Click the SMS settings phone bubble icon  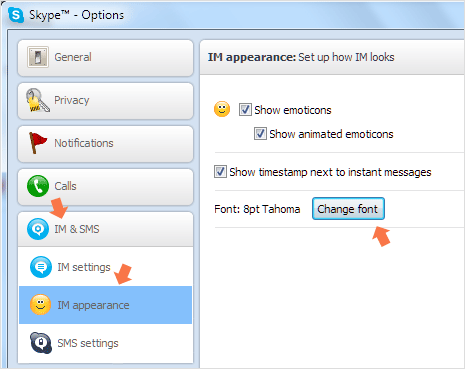[x=41, y=343]
